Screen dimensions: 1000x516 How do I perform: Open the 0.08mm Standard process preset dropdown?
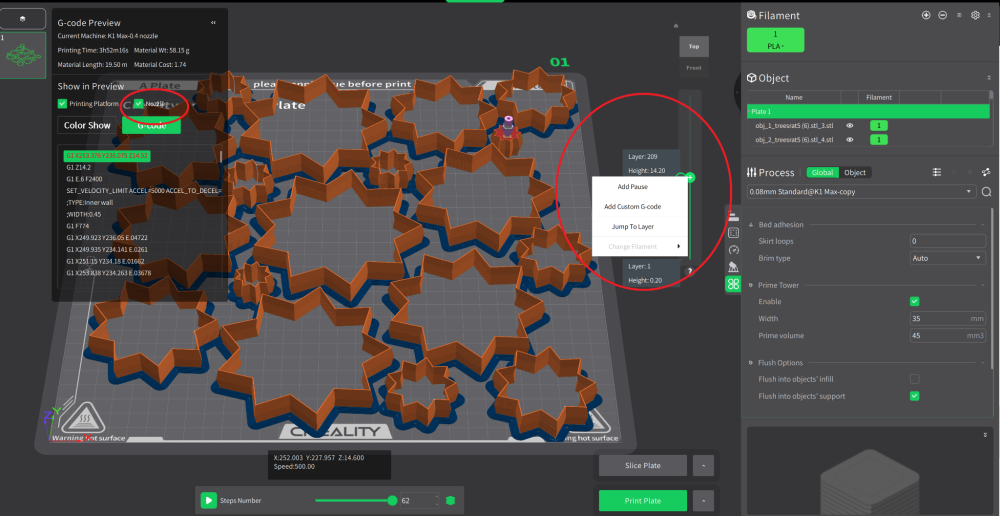coord(862,191)
